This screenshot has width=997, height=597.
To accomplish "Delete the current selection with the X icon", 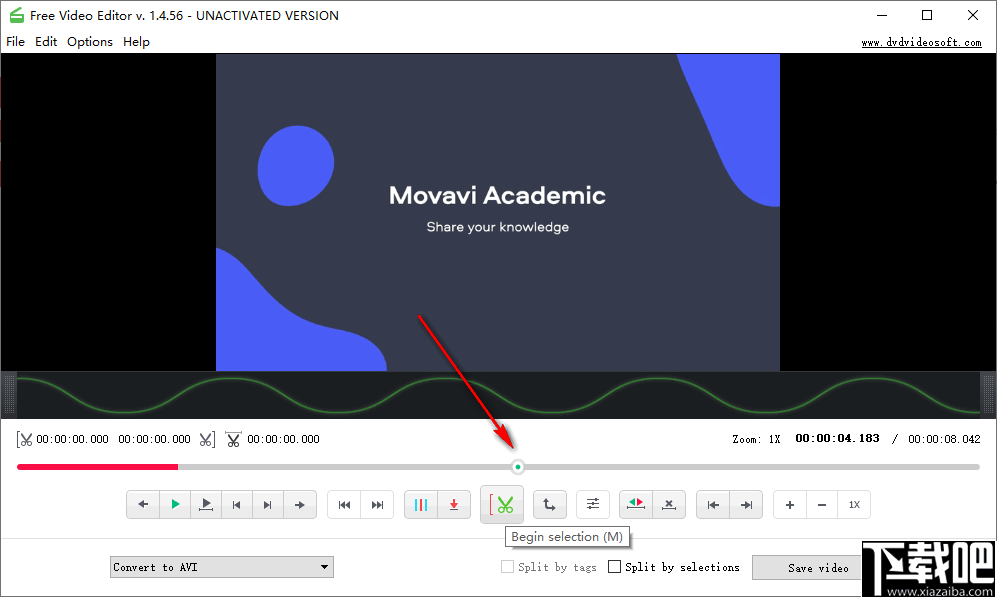I will (668, 504).
